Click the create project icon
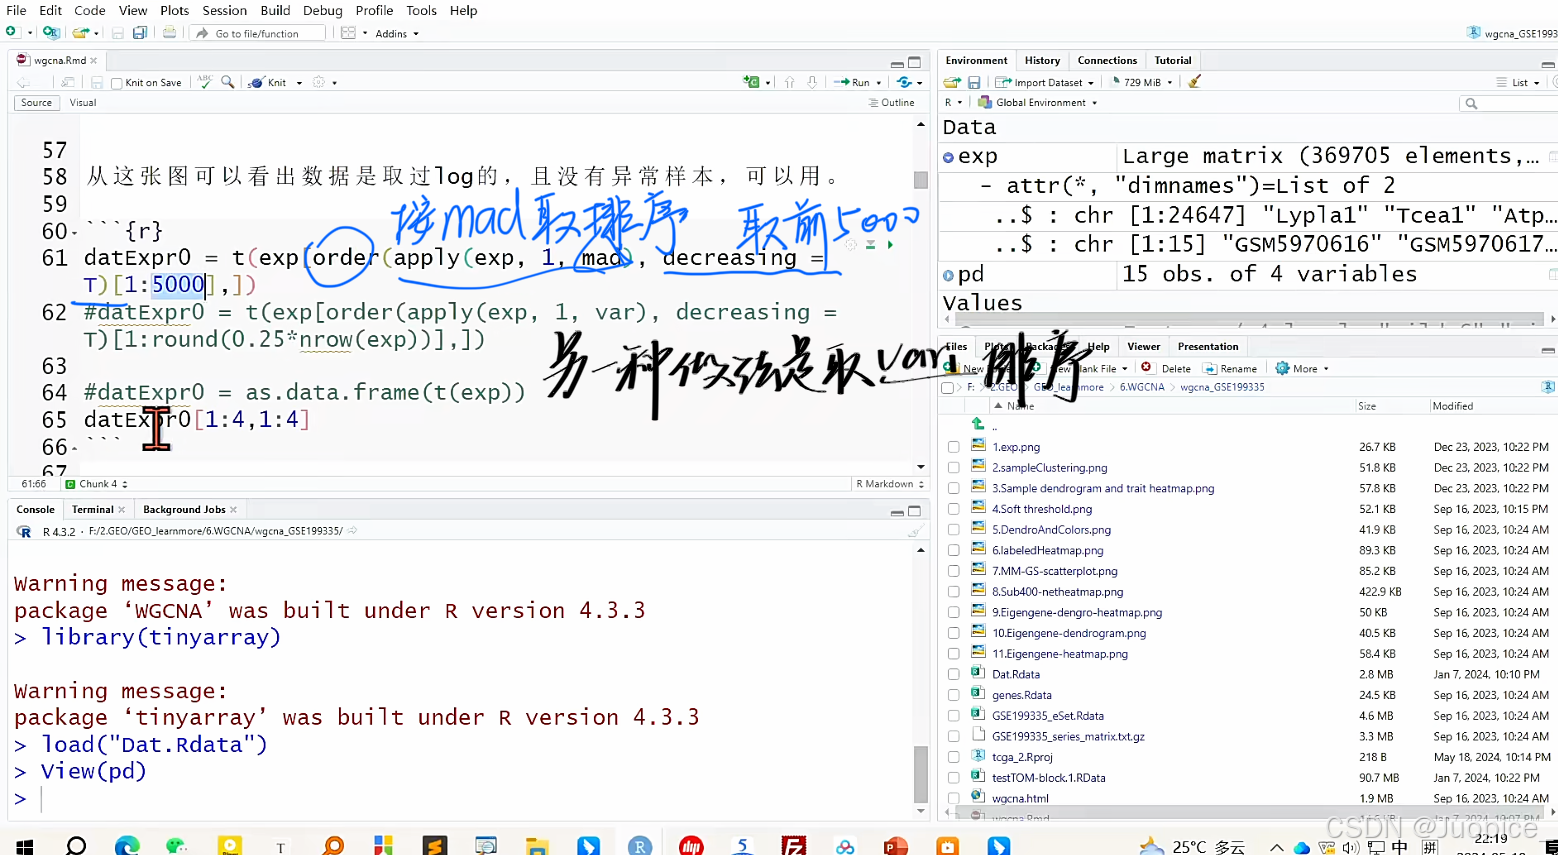 (x=51, y=33)
